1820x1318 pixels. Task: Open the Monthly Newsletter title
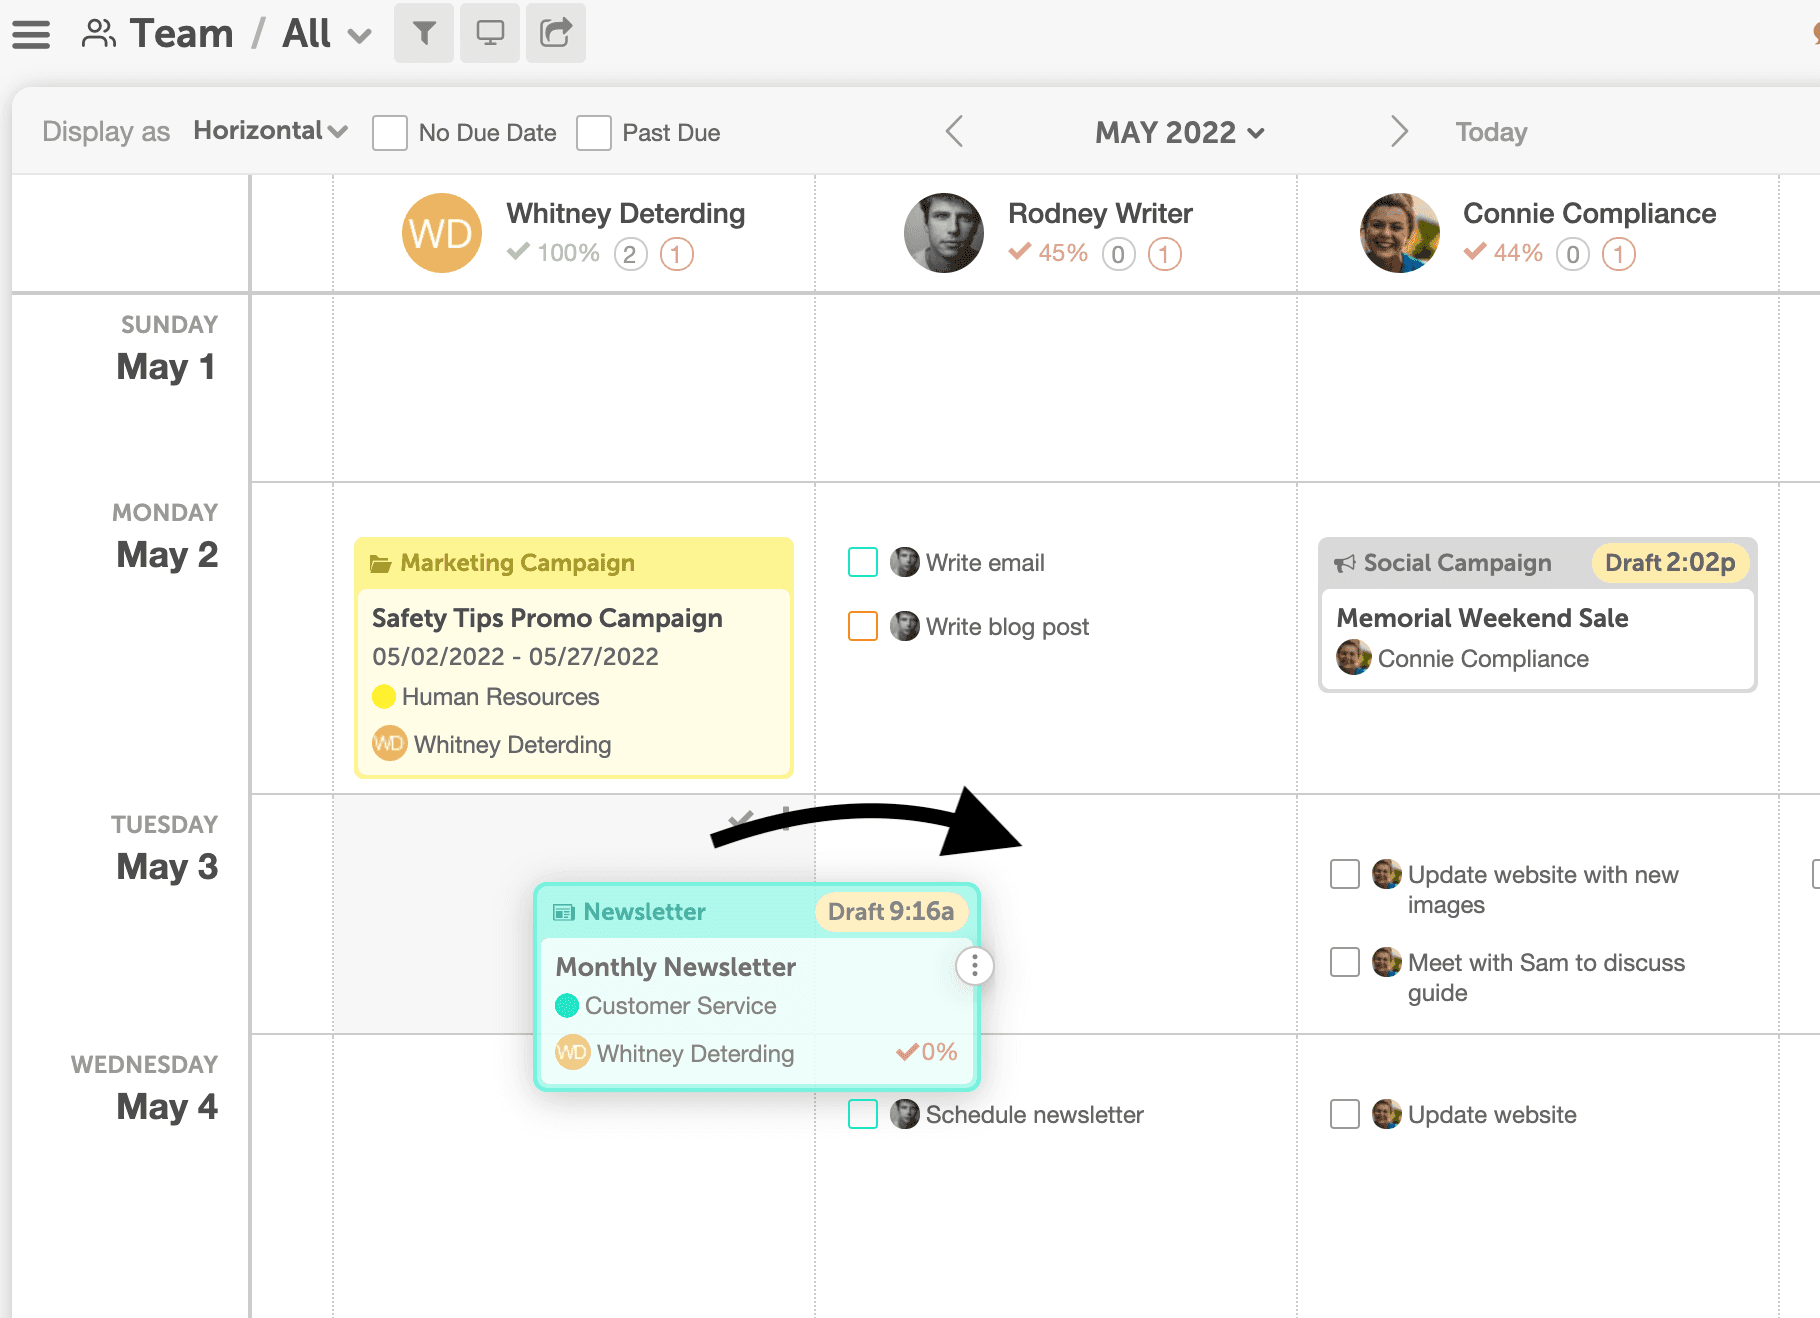676,967
